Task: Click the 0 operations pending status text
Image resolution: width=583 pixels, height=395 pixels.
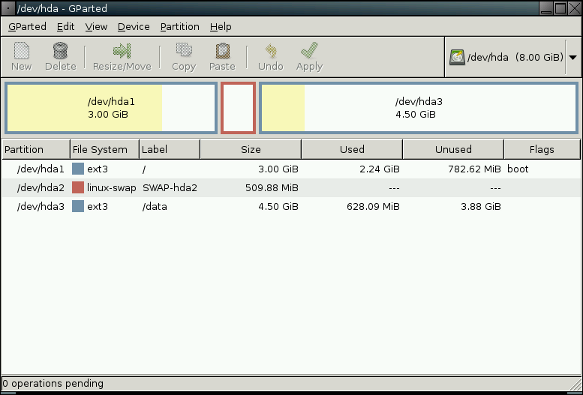Action: pos(53,383)
